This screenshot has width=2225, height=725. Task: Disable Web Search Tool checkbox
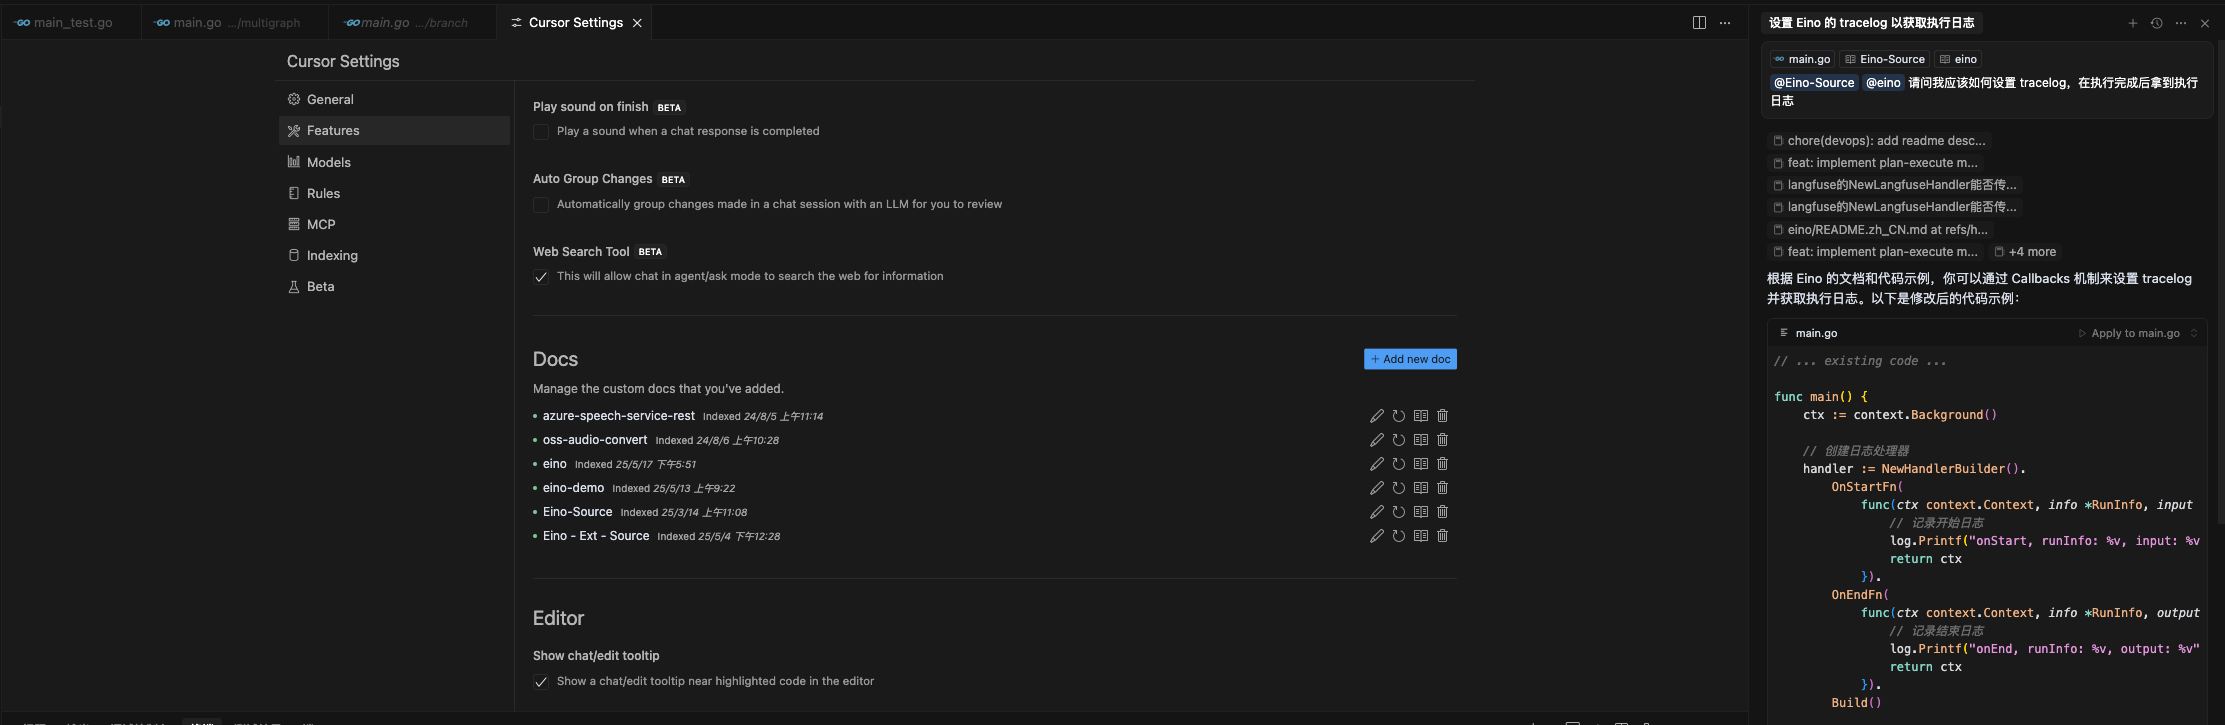pyautogui.click(x=541, y=277)
